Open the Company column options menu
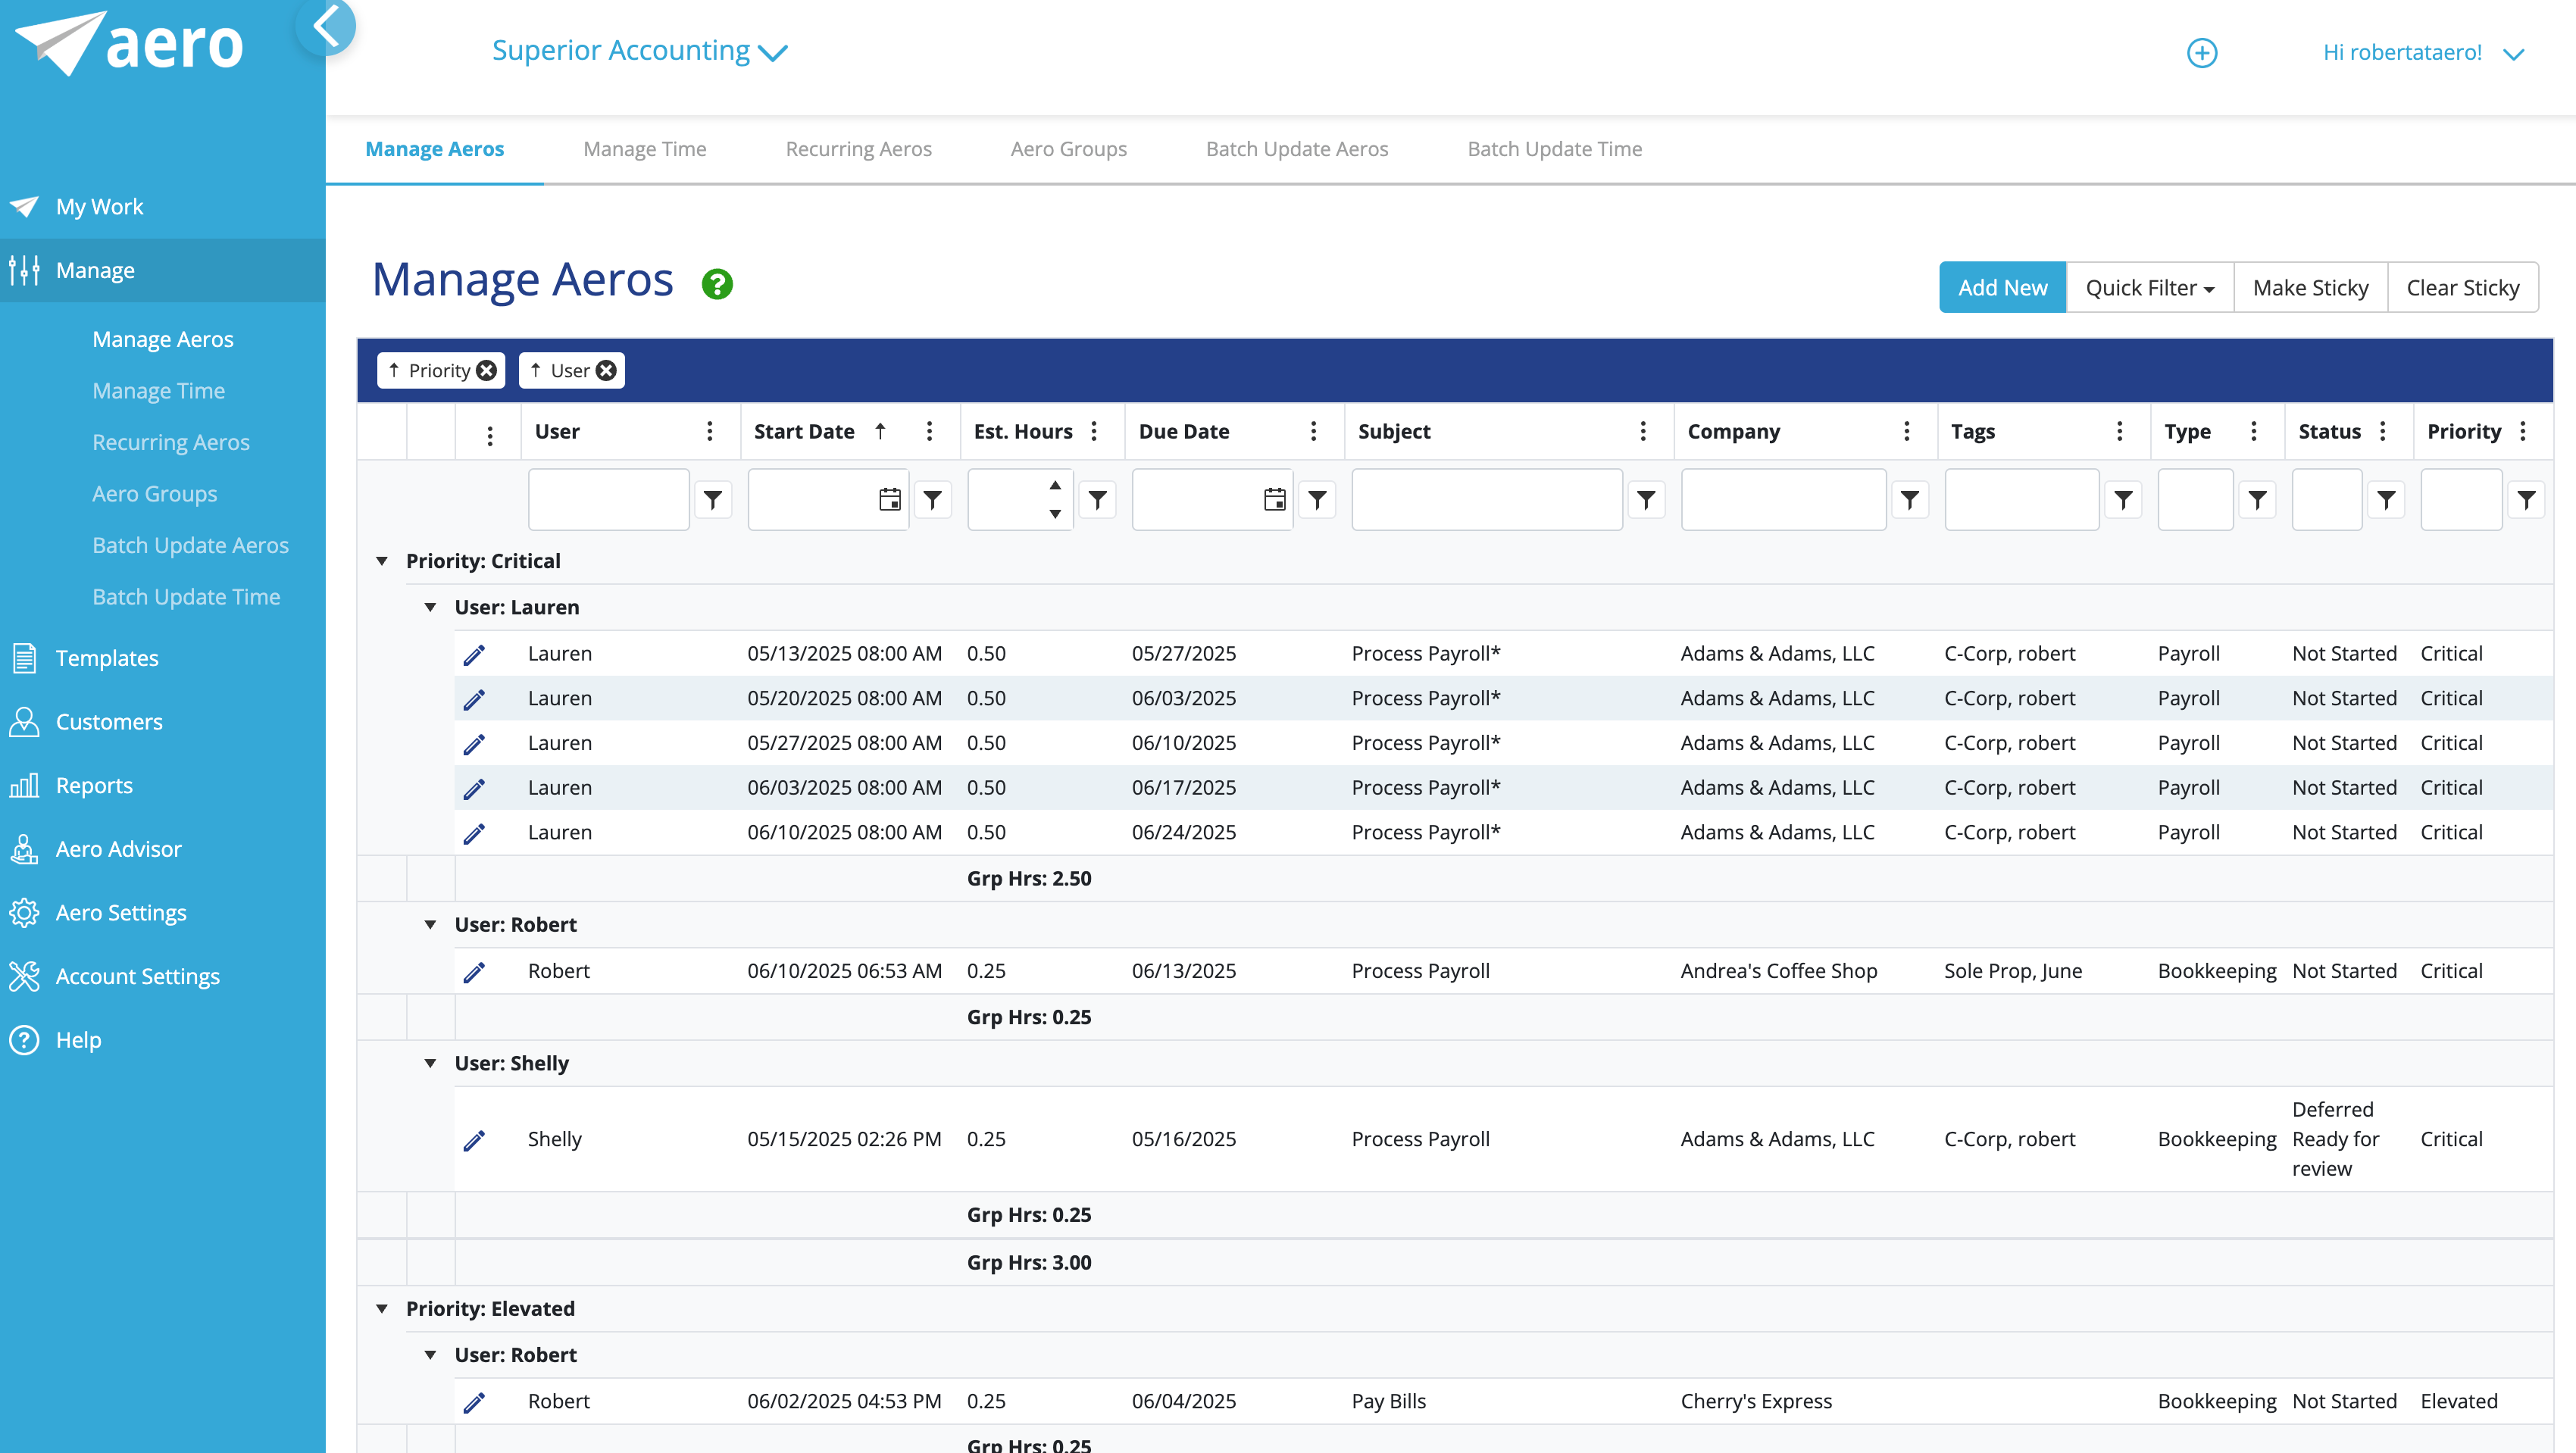 [x=1906, y=431]
